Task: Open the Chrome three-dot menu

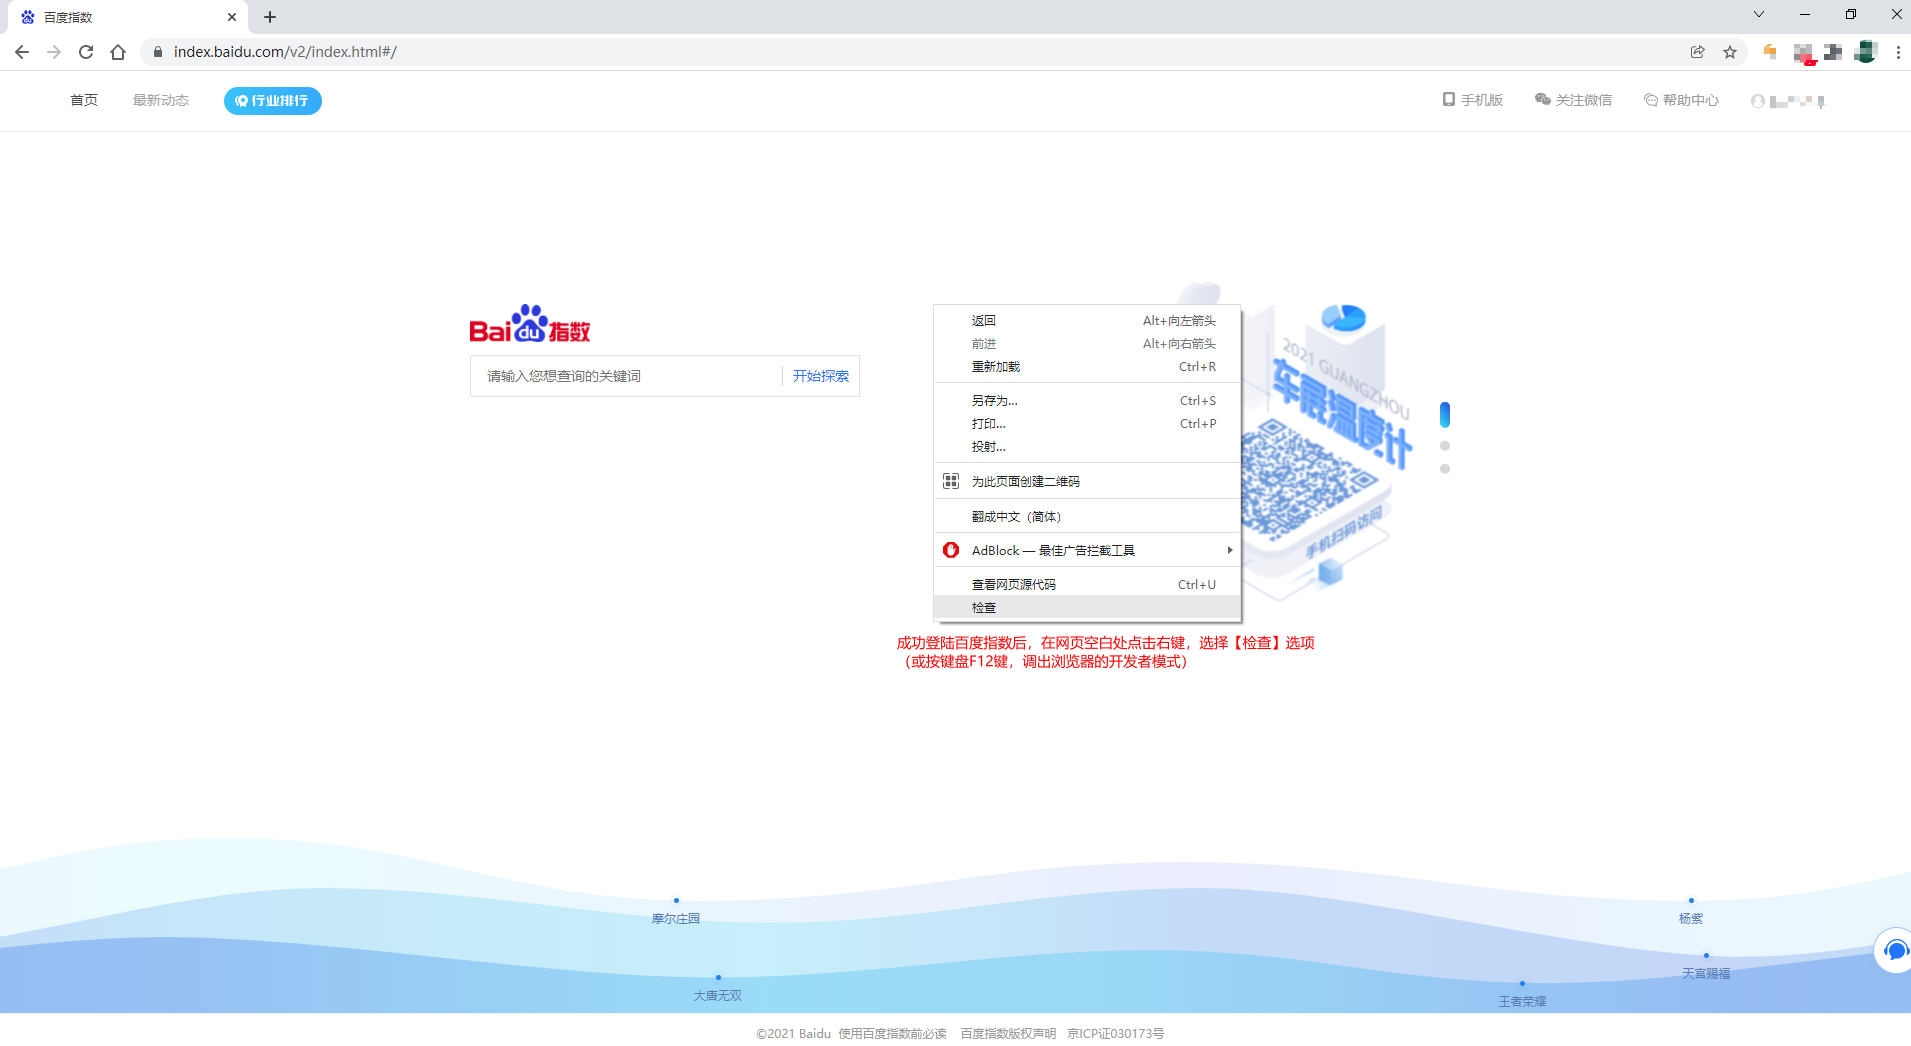Action: [1899, 52]
